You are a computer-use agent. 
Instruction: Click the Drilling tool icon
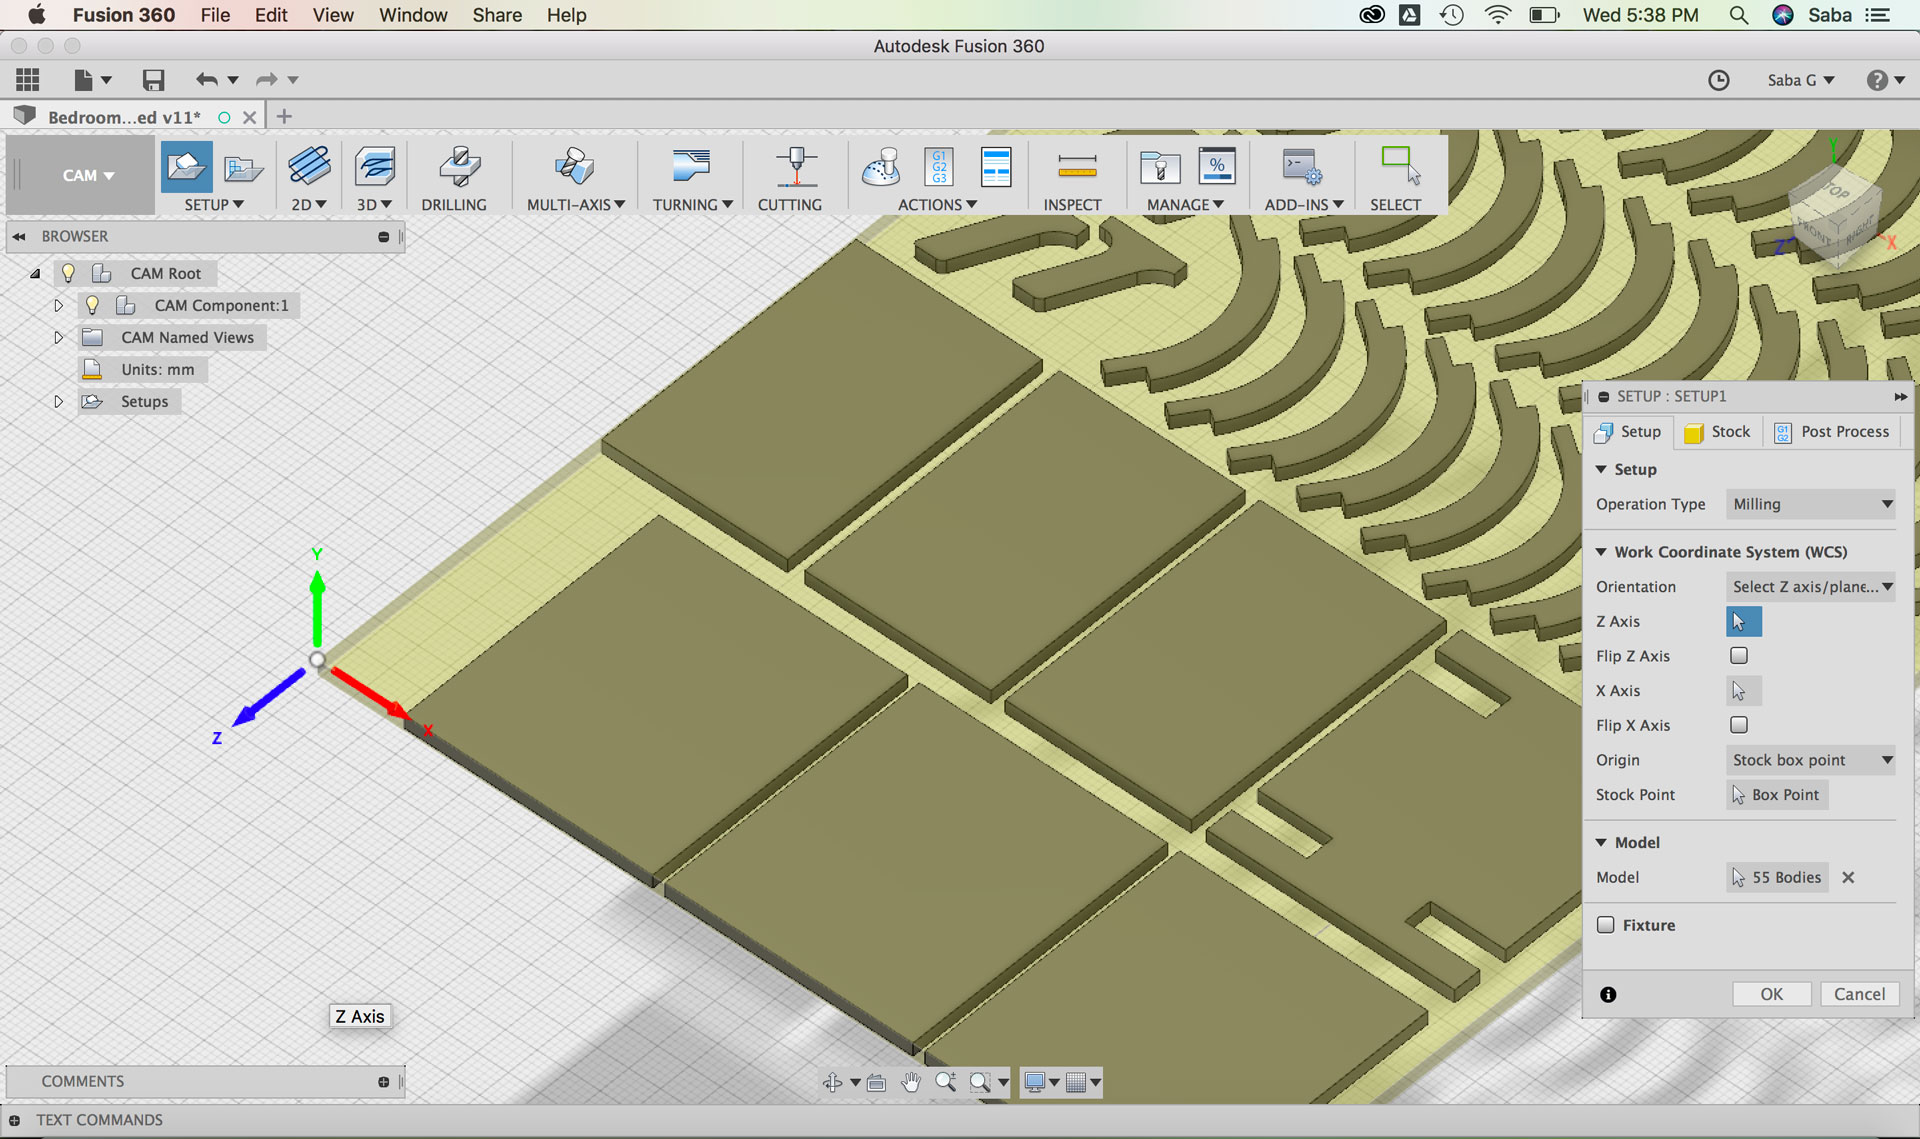click(x=458, y=167)
